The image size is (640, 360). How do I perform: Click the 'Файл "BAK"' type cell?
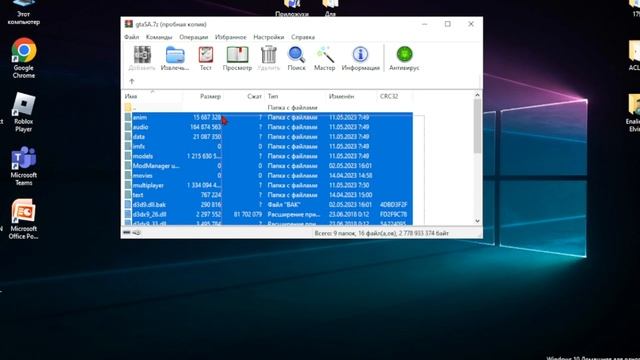284,204
